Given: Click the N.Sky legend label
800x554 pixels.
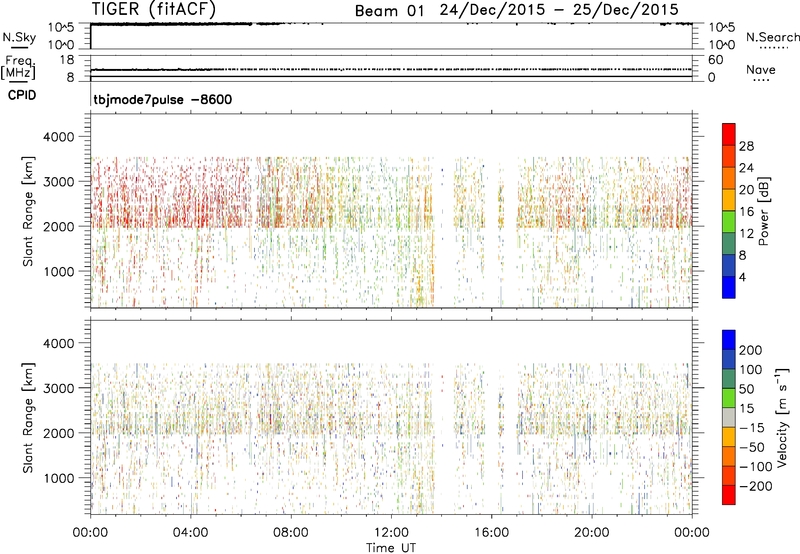Looking at the screenshot, I should click(19, 37).
